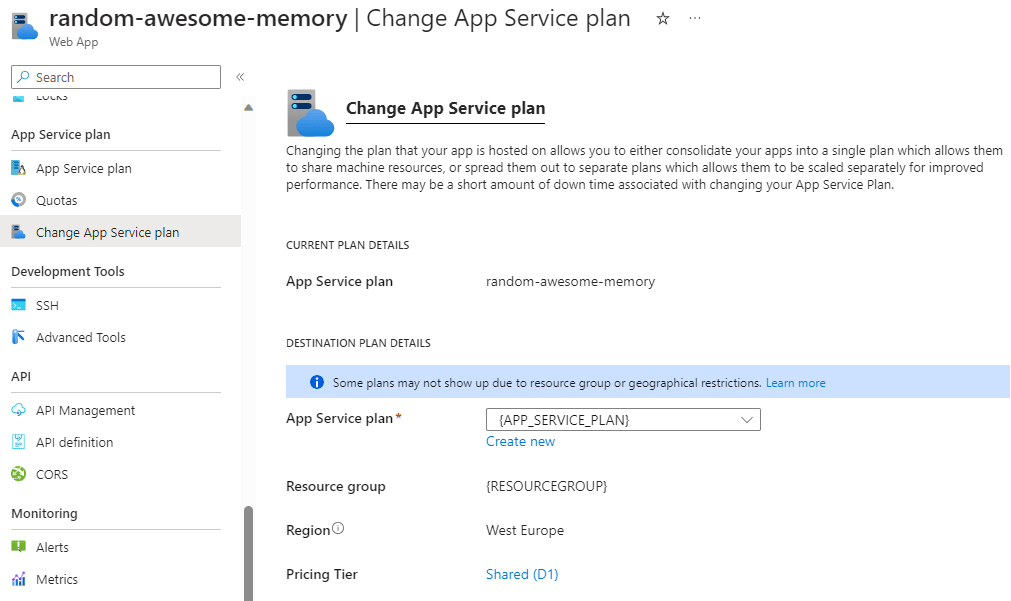Image resolution: width=1011 pixels, height=601 pixels.
Task: Favorite this page with the star icon
Action: pos(662,19)
